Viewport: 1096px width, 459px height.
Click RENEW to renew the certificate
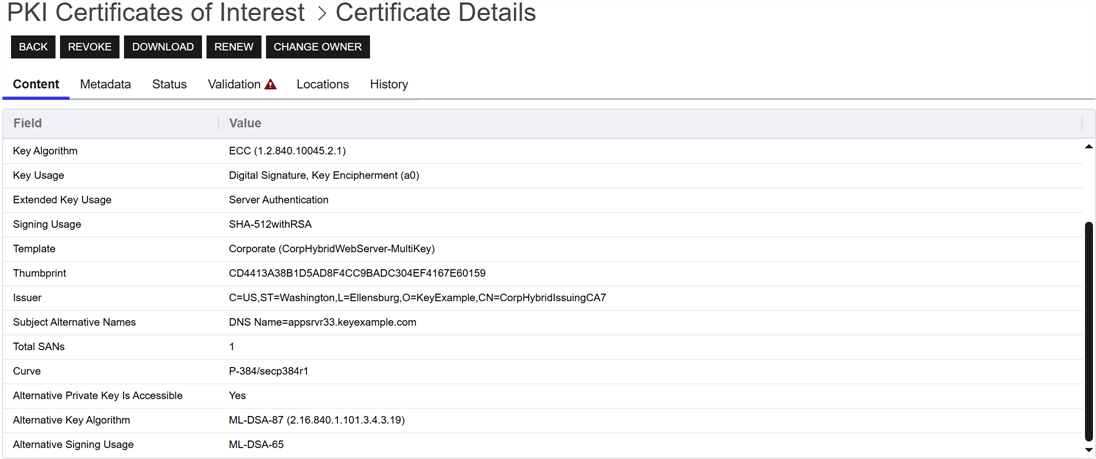pos(234,47)
